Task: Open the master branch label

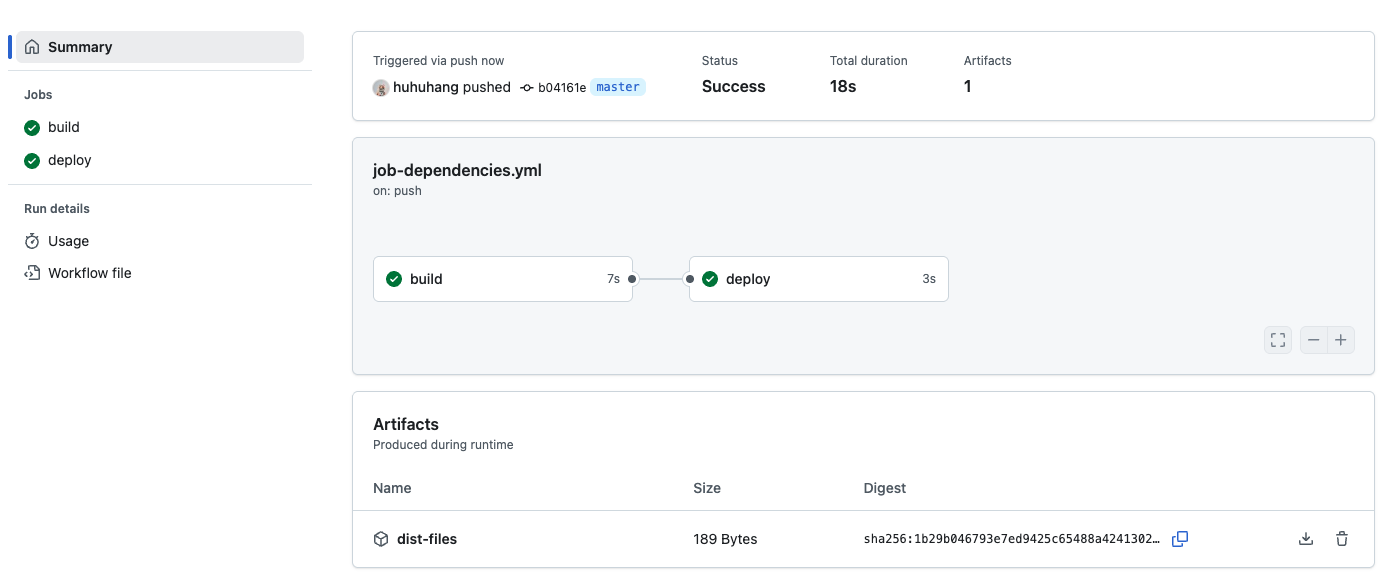Action: point(618,87)
